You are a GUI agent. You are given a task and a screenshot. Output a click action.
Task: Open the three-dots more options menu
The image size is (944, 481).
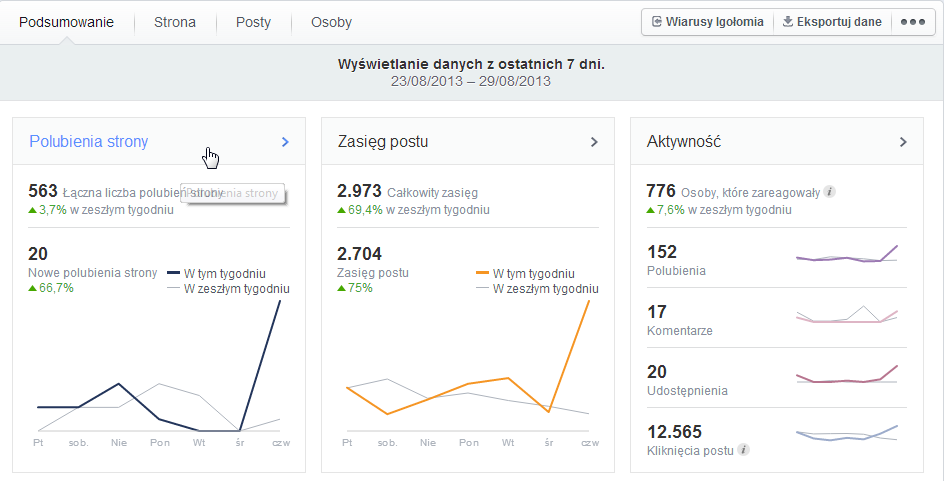(x=913, y=22)
